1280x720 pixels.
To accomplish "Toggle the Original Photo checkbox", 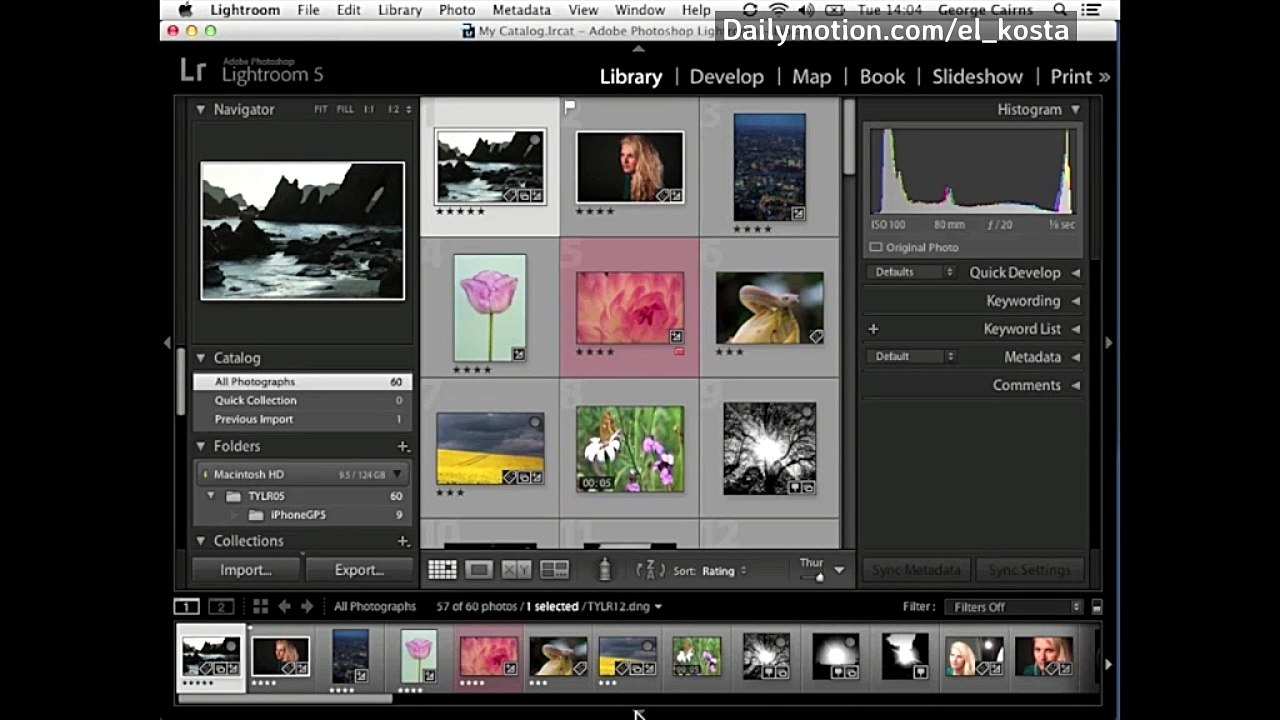I will pos(876,247).
